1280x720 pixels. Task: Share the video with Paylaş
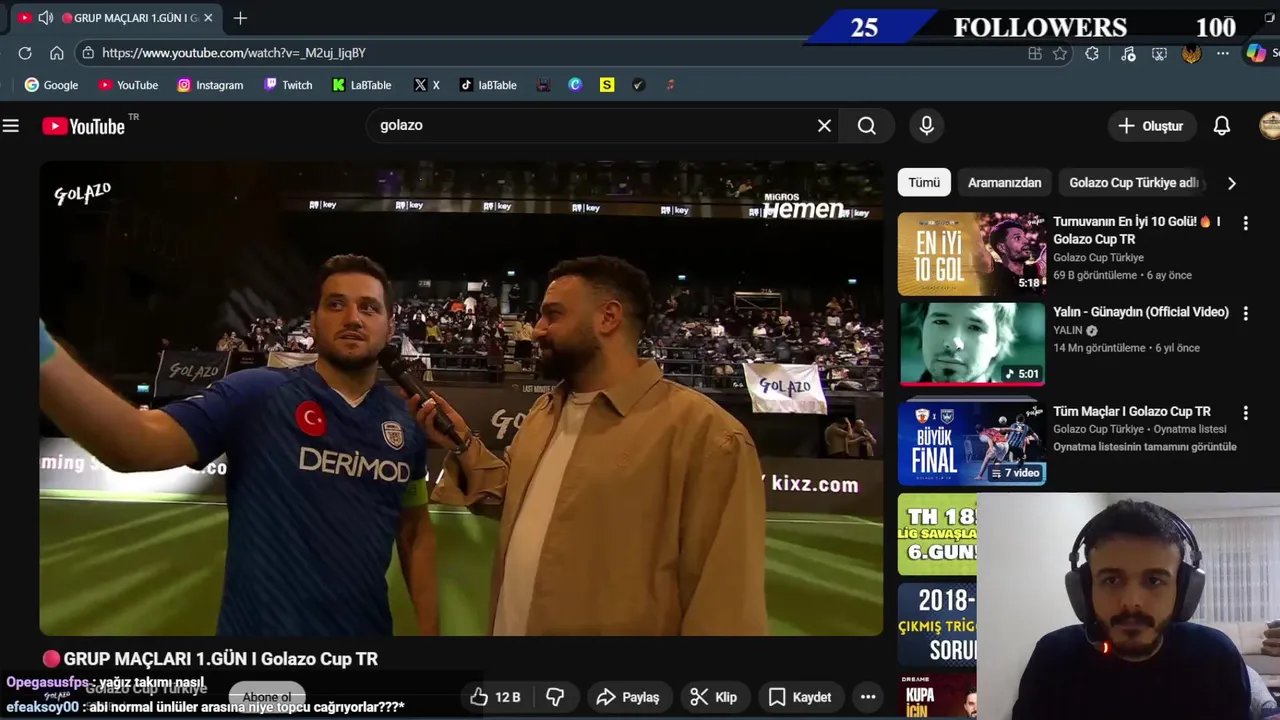click(x=628, y=697)
